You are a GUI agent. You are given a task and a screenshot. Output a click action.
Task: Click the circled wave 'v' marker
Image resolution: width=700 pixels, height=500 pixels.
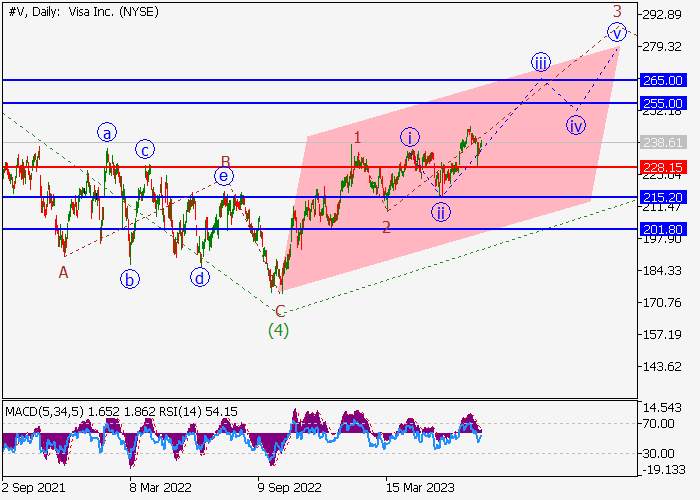click(x=617, y=33)
